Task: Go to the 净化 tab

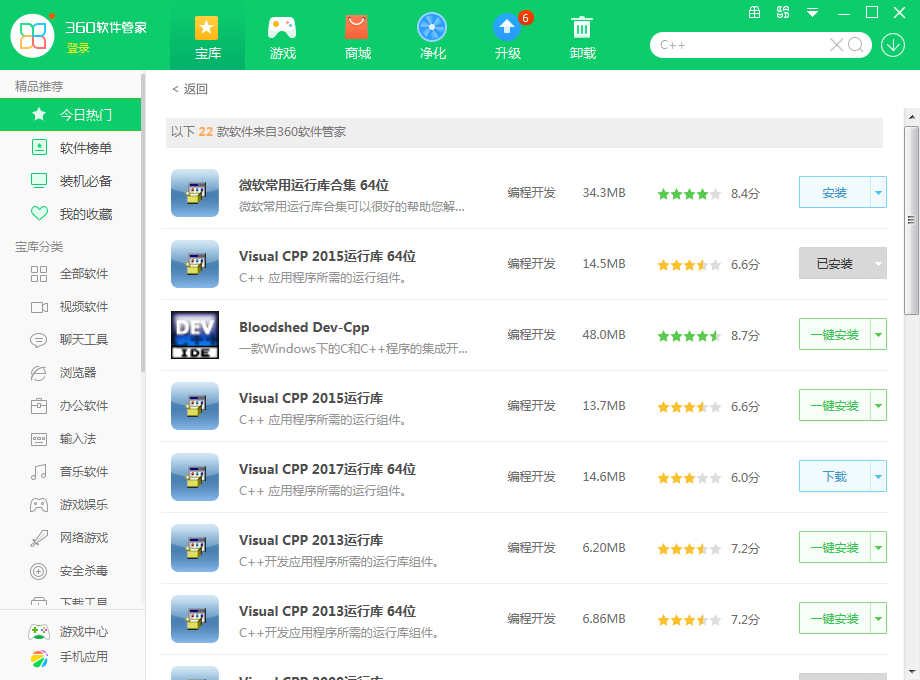Action: (x=432, y=37)
